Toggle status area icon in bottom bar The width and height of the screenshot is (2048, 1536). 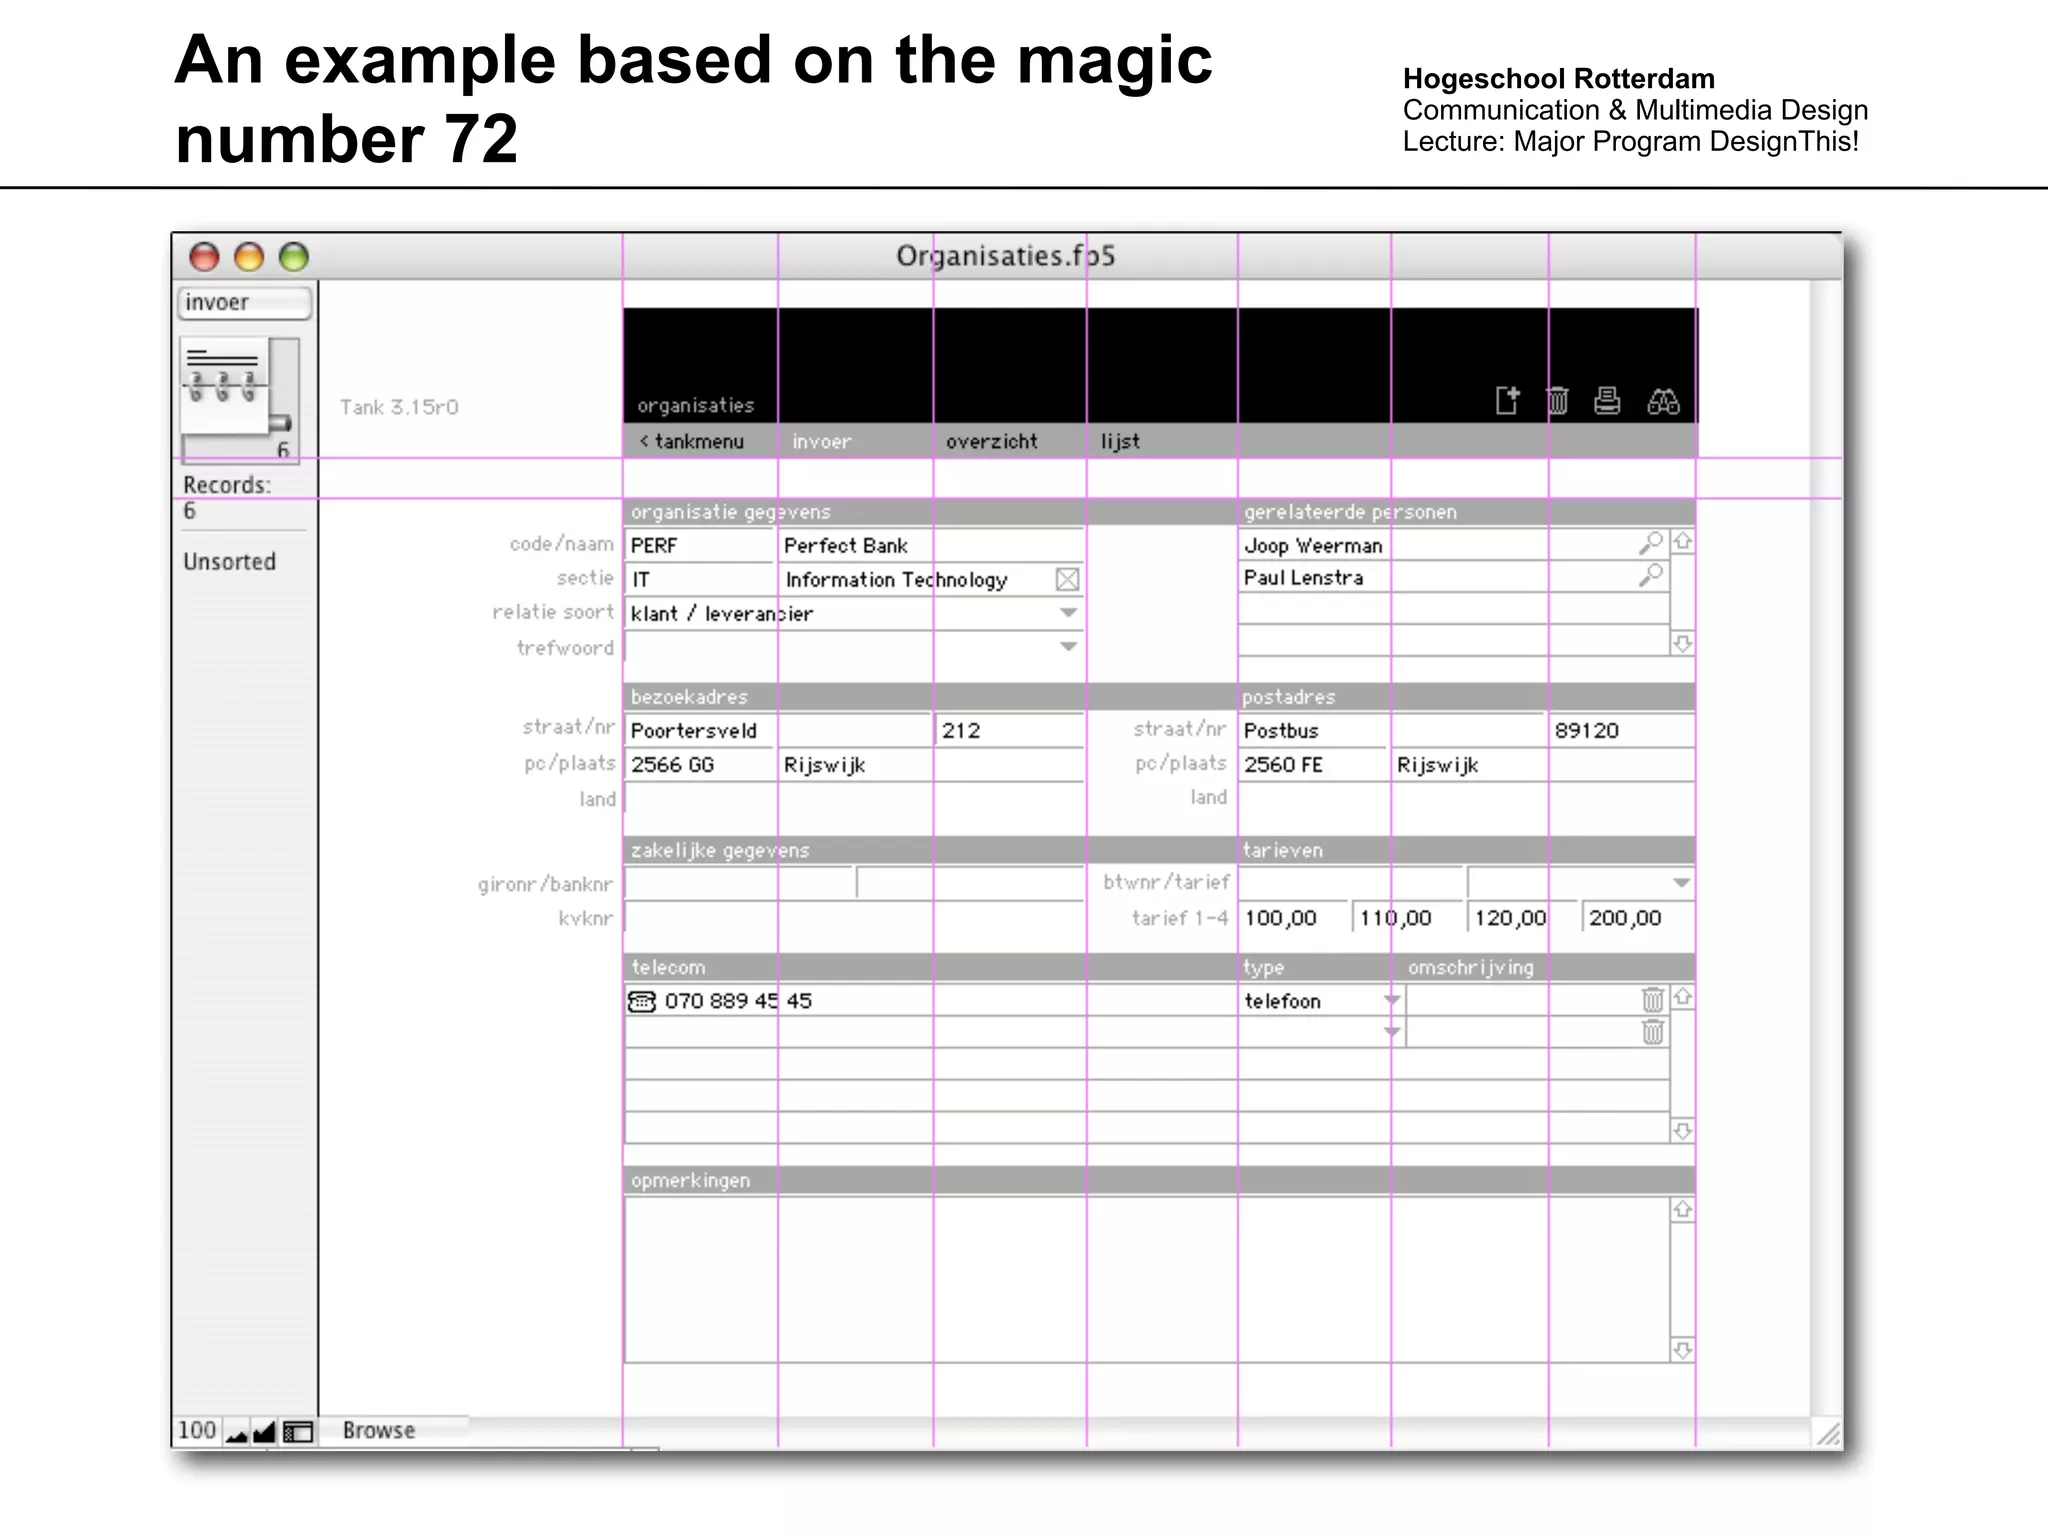point(298,1433)
